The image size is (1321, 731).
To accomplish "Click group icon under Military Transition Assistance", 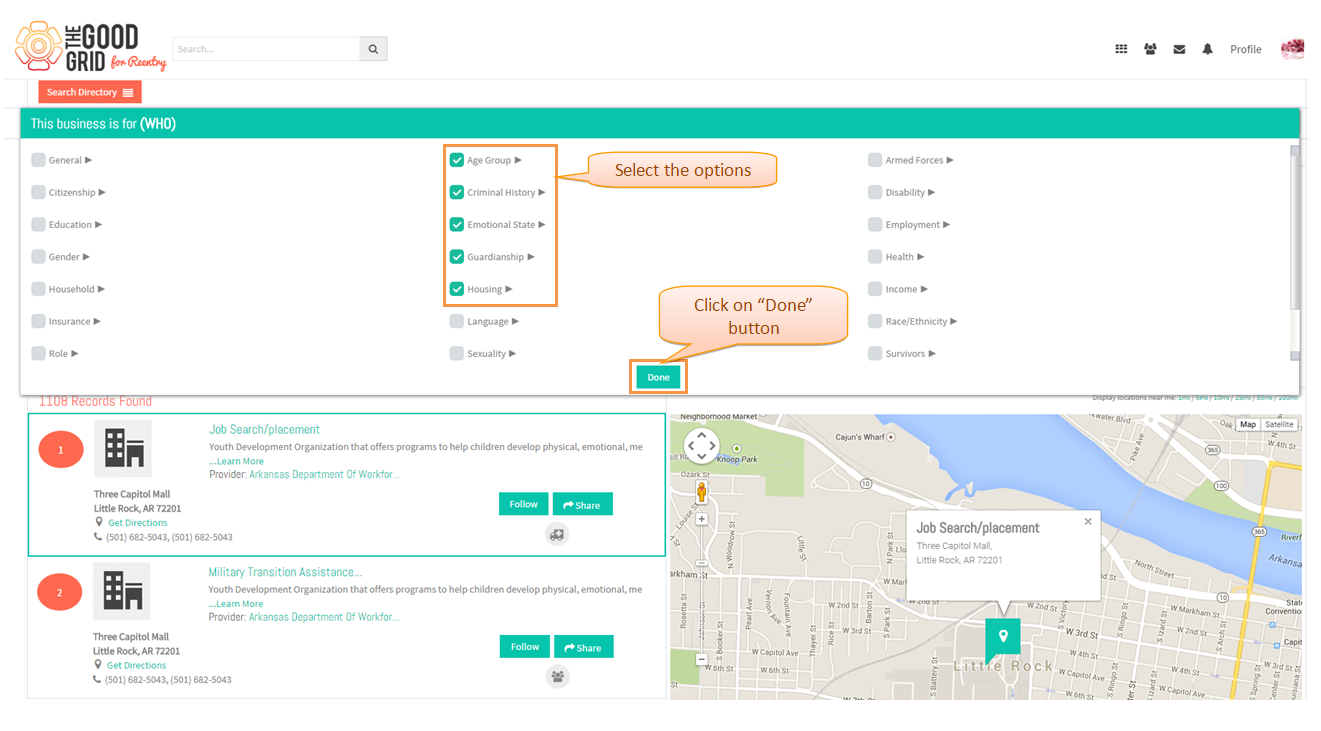I will click(x=557, y=677).
